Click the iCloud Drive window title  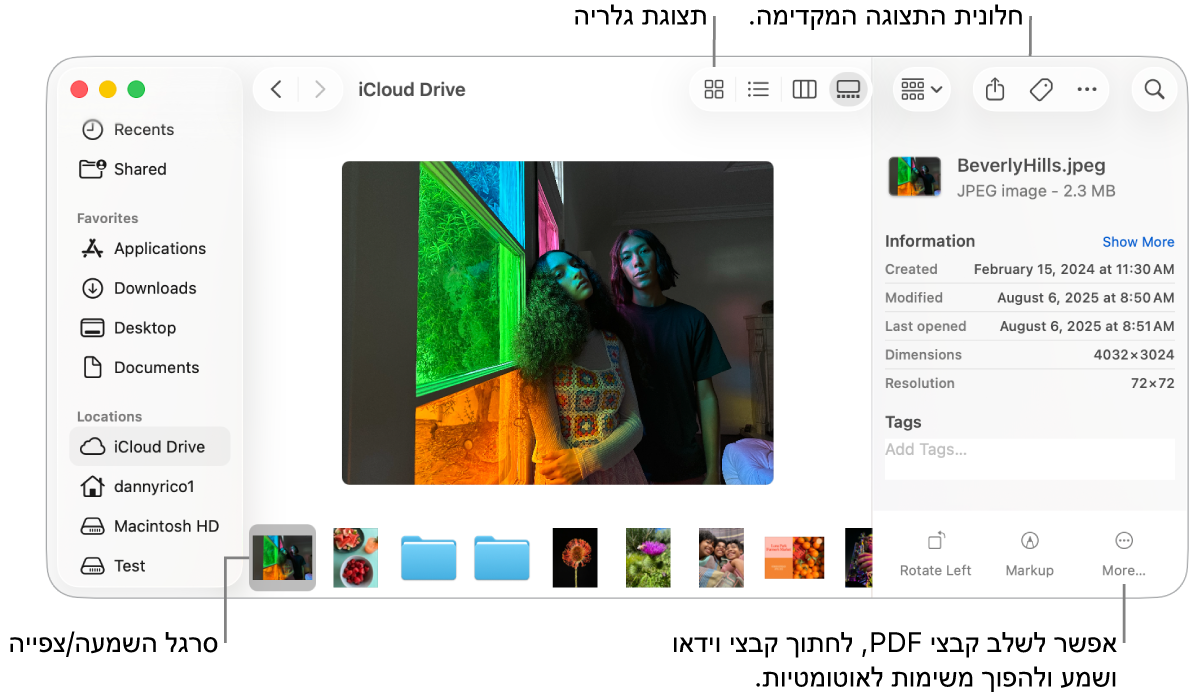pyautogui.click(x=411, y=90)
